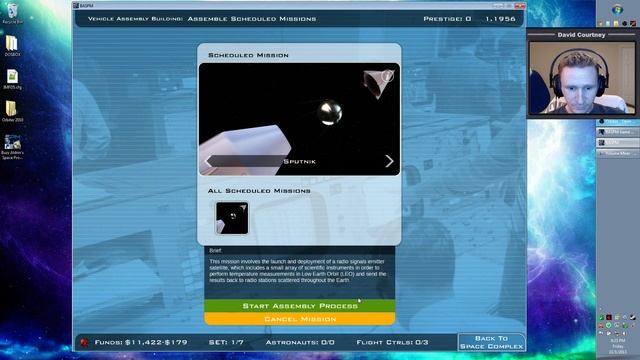Image resolution: width=640 pixels, height=360 pixels.
Task: Open the mission info icon on Sputnik image
Action: (387, 76)
